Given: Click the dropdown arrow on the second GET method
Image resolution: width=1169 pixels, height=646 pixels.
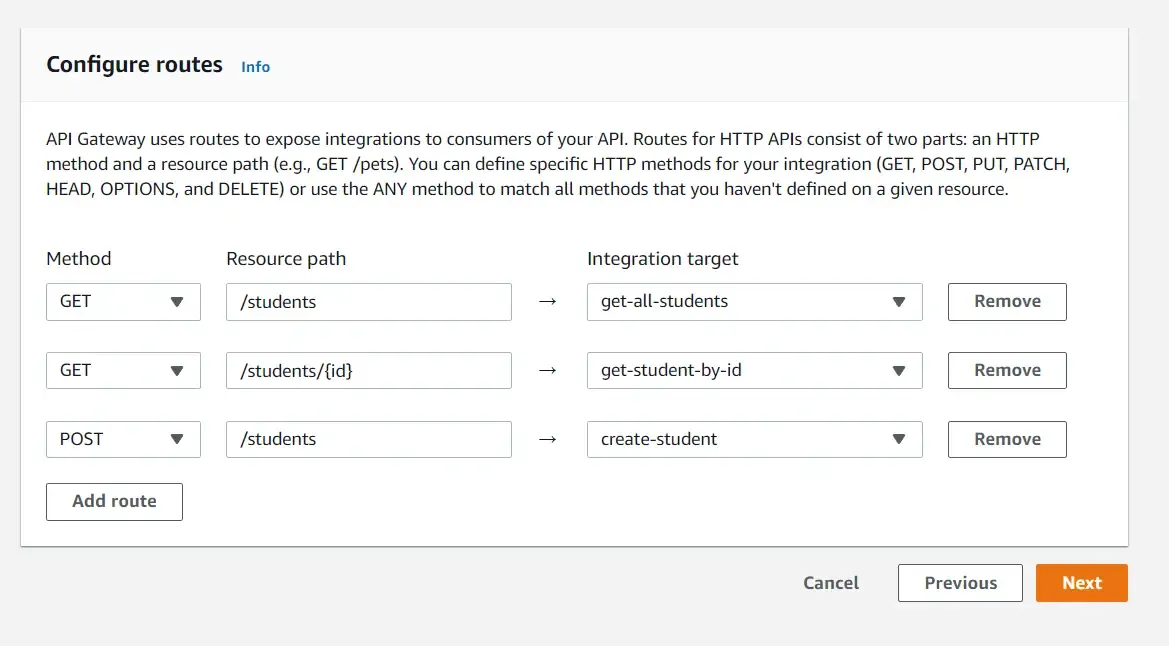Looking at the screenshot, I should pyautogui.click(x=180, y=370).
